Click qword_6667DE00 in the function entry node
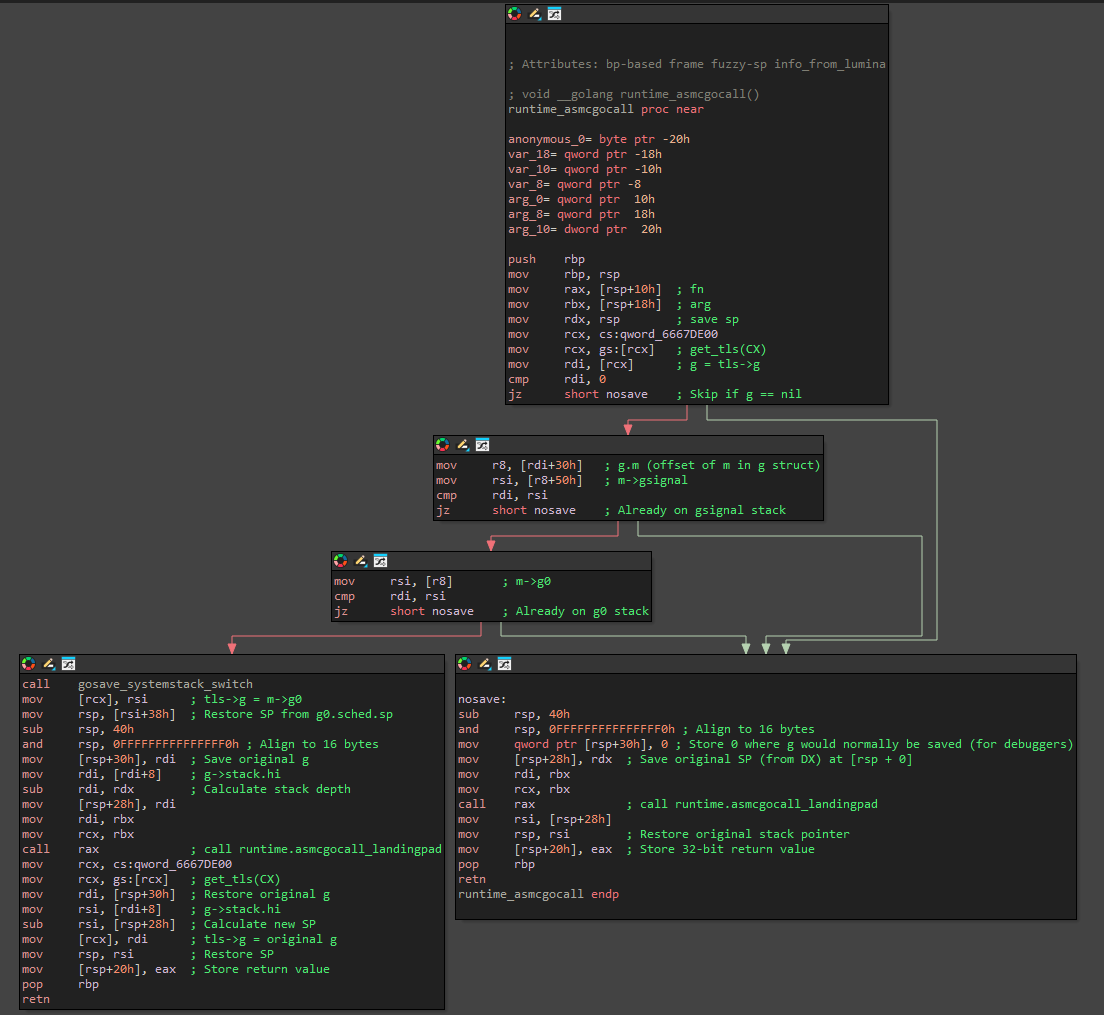The height and width of the screenshot is (1017, 1104). [670, 334]
